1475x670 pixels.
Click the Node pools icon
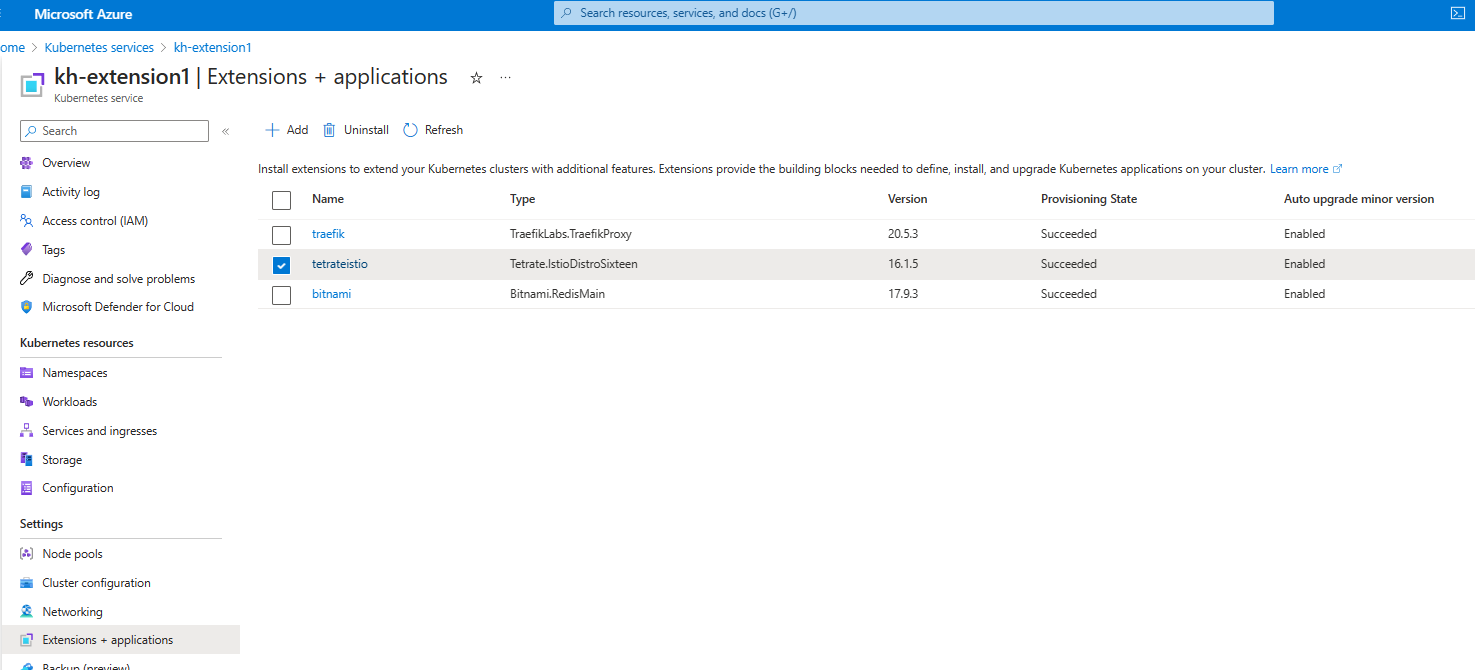[x=27, y=554]
